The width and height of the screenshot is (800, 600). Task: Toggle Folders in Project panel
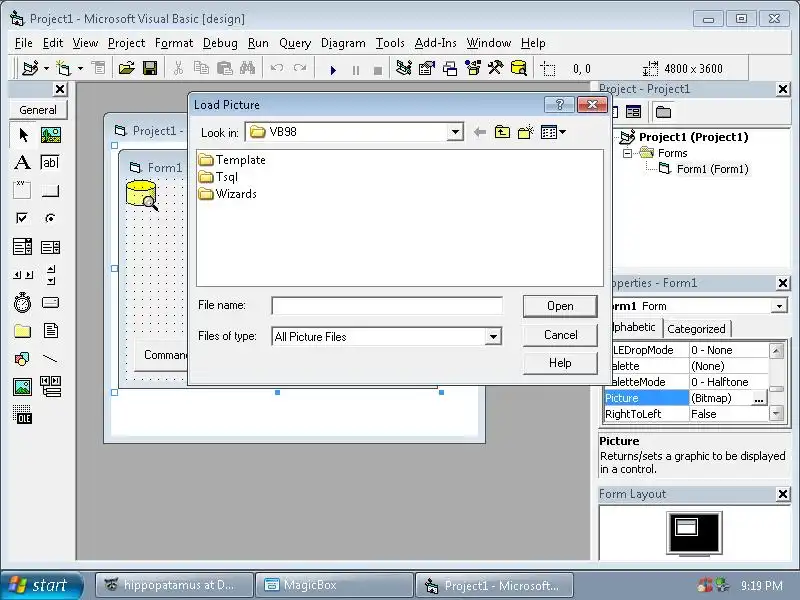pos(663,112)
